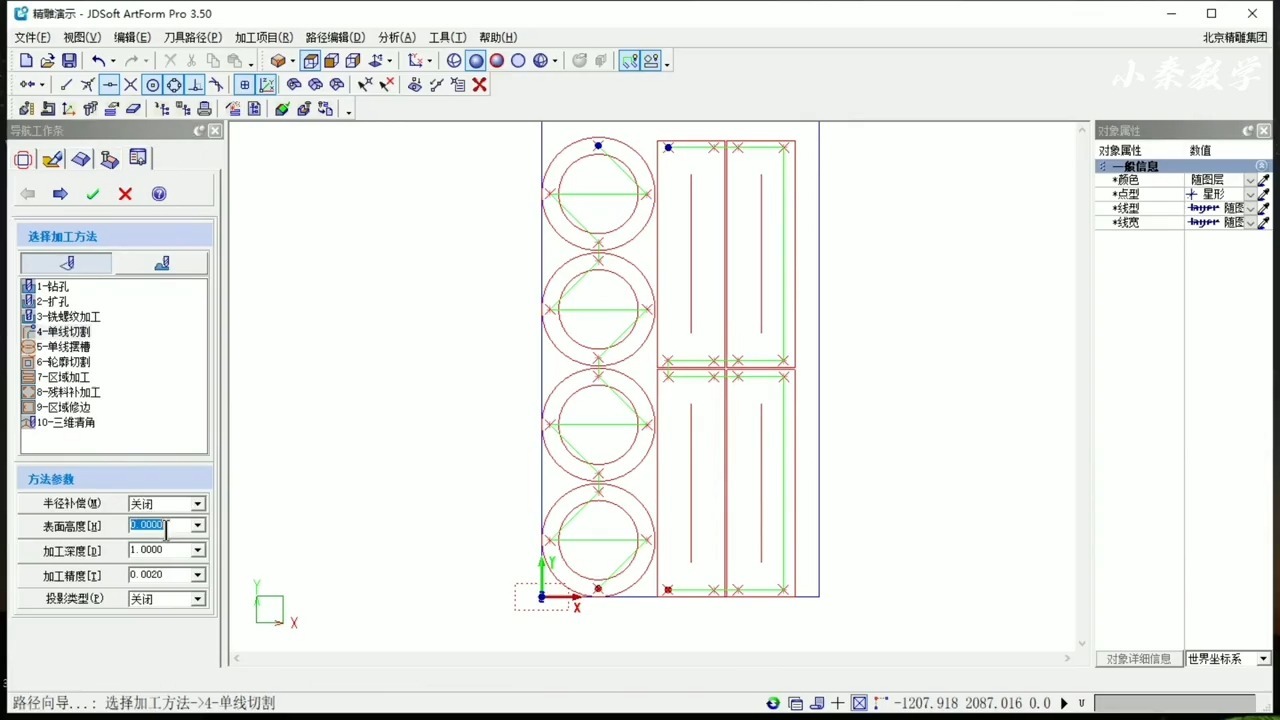Click the red X delete icon in snap toolbar
This screenshot has width=1280, height=720.
[x=480, y=85]
